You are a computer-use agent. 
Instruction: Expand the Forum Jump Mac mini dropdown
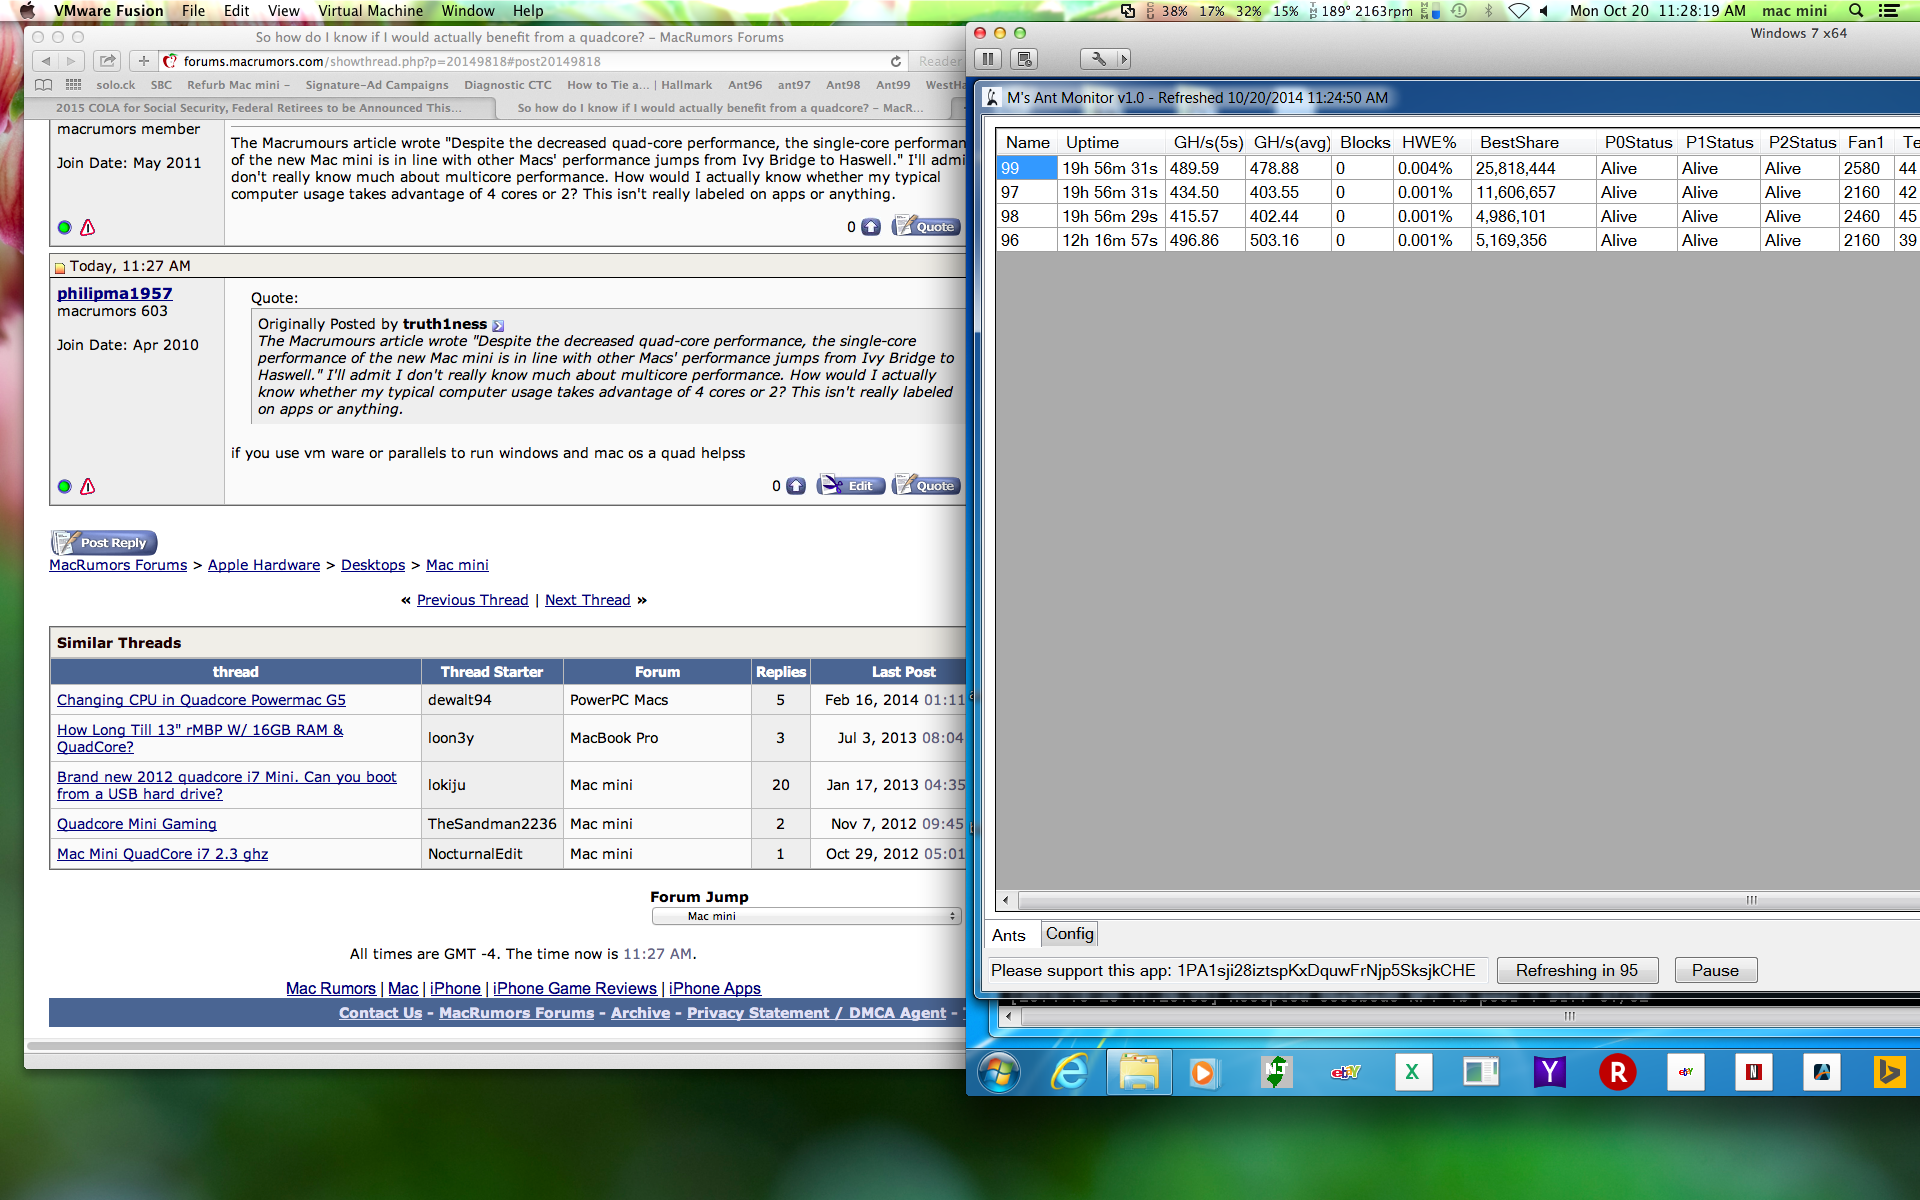coord(806,916)
